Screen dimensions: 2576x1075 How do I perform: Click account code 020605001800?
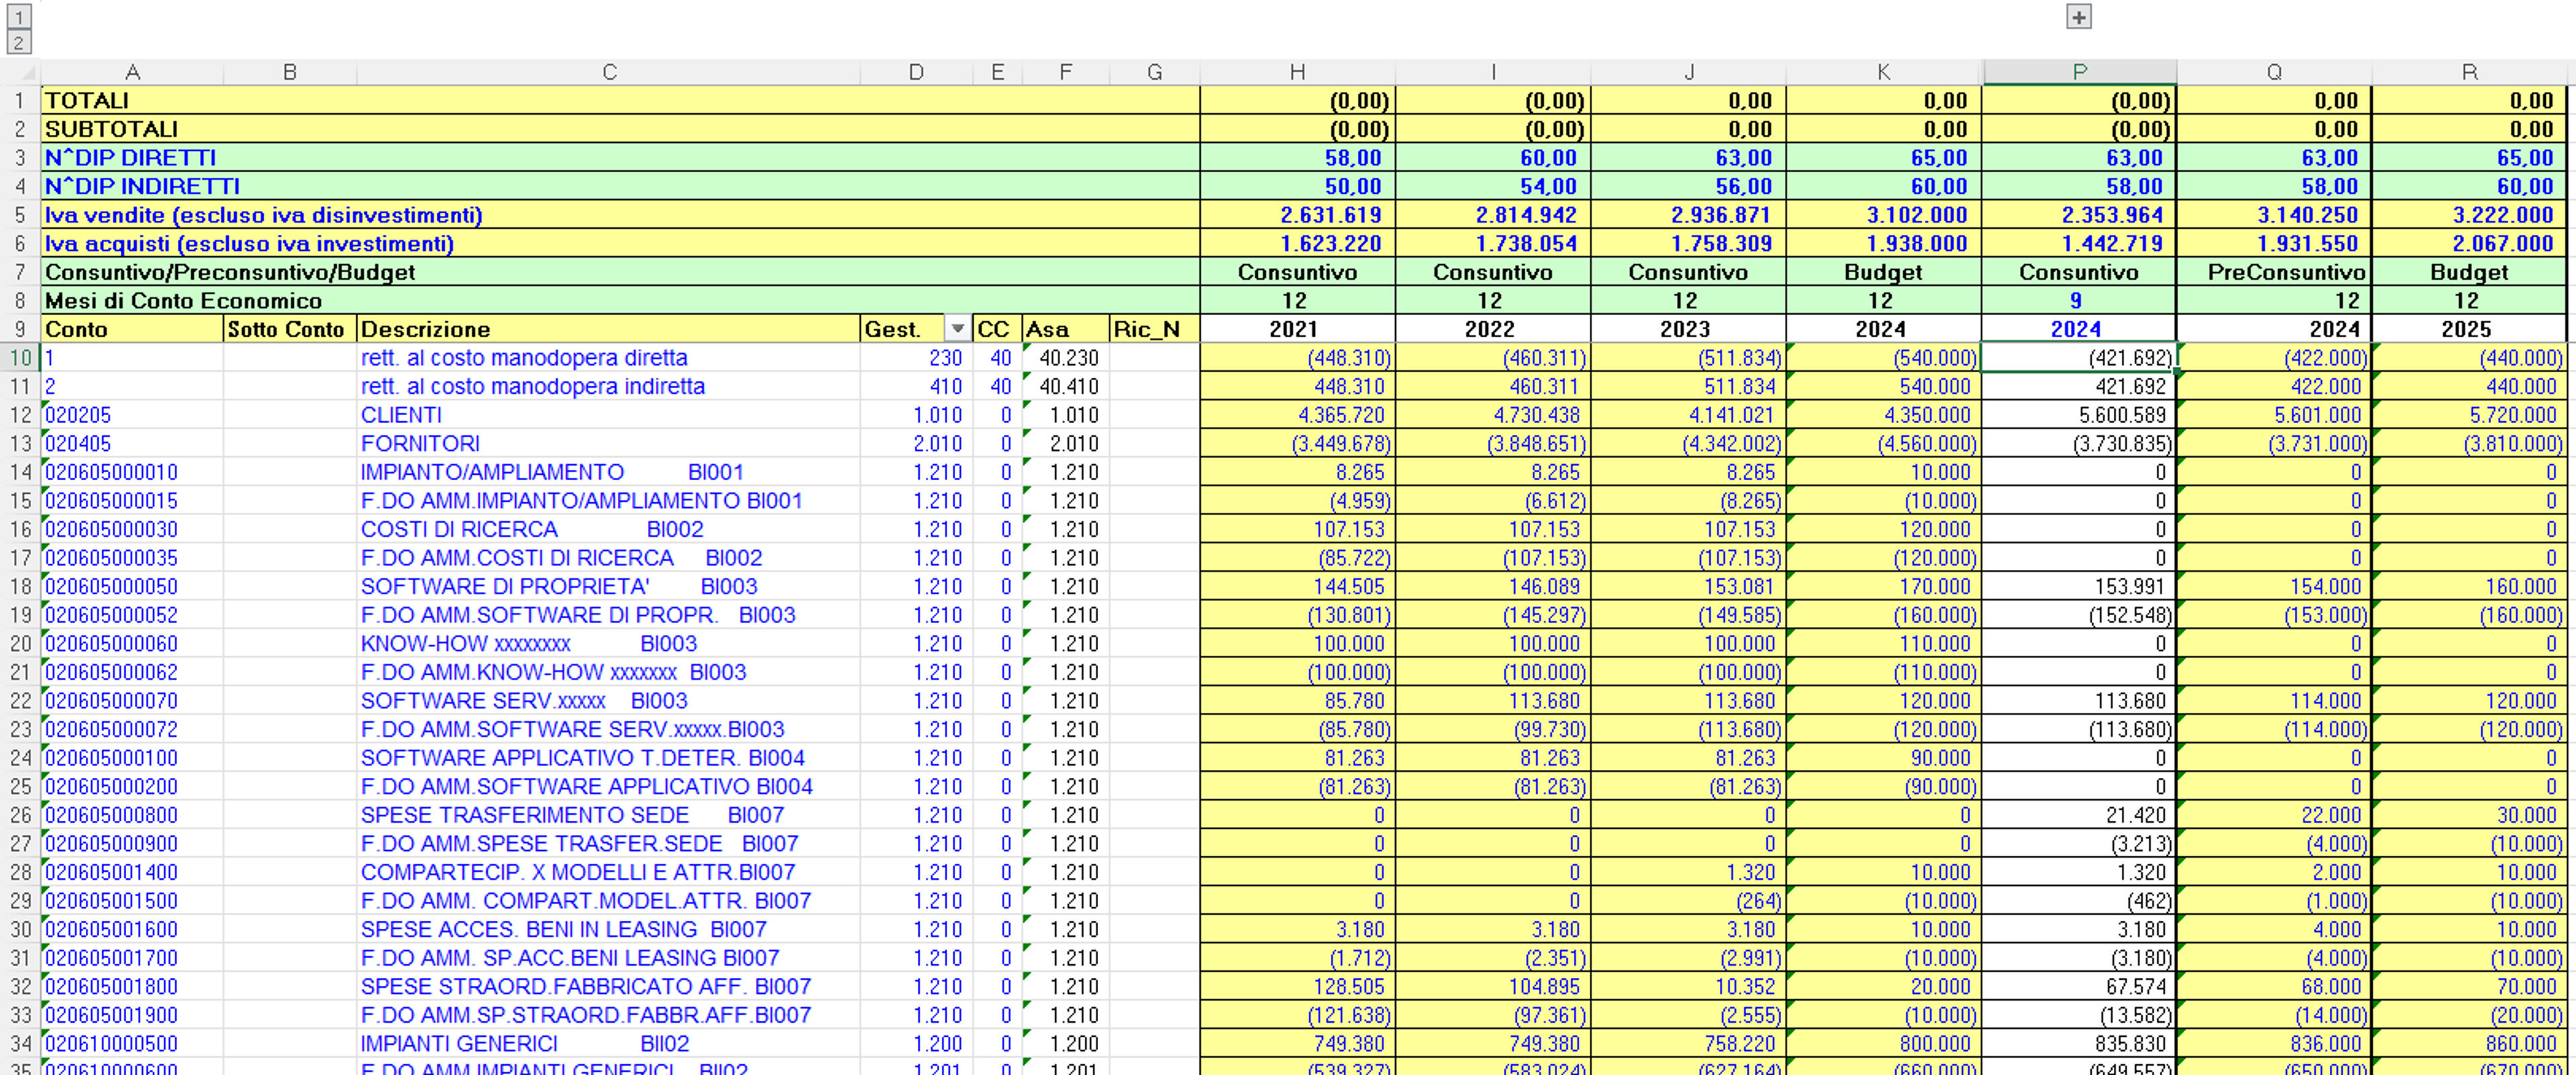click(x=132, y=987)
